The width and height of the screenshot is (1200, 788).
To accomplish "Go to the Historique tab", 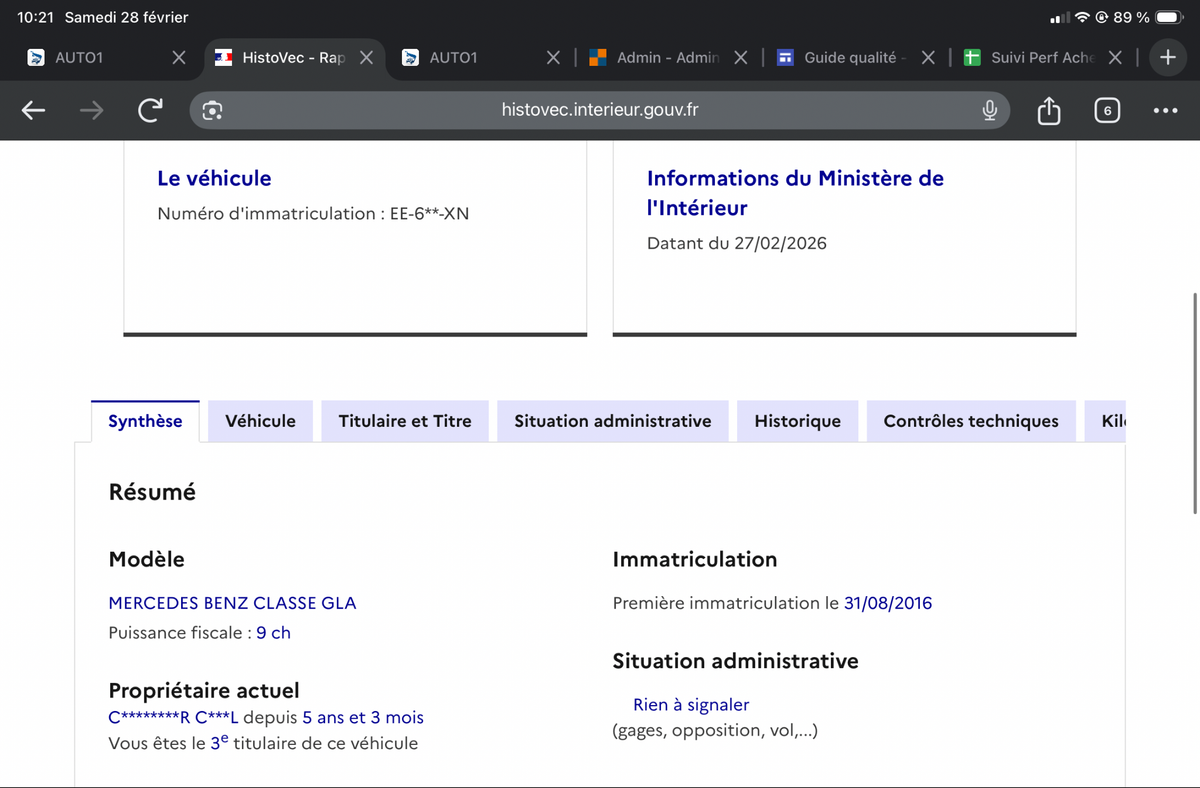I will coord(797,421).
